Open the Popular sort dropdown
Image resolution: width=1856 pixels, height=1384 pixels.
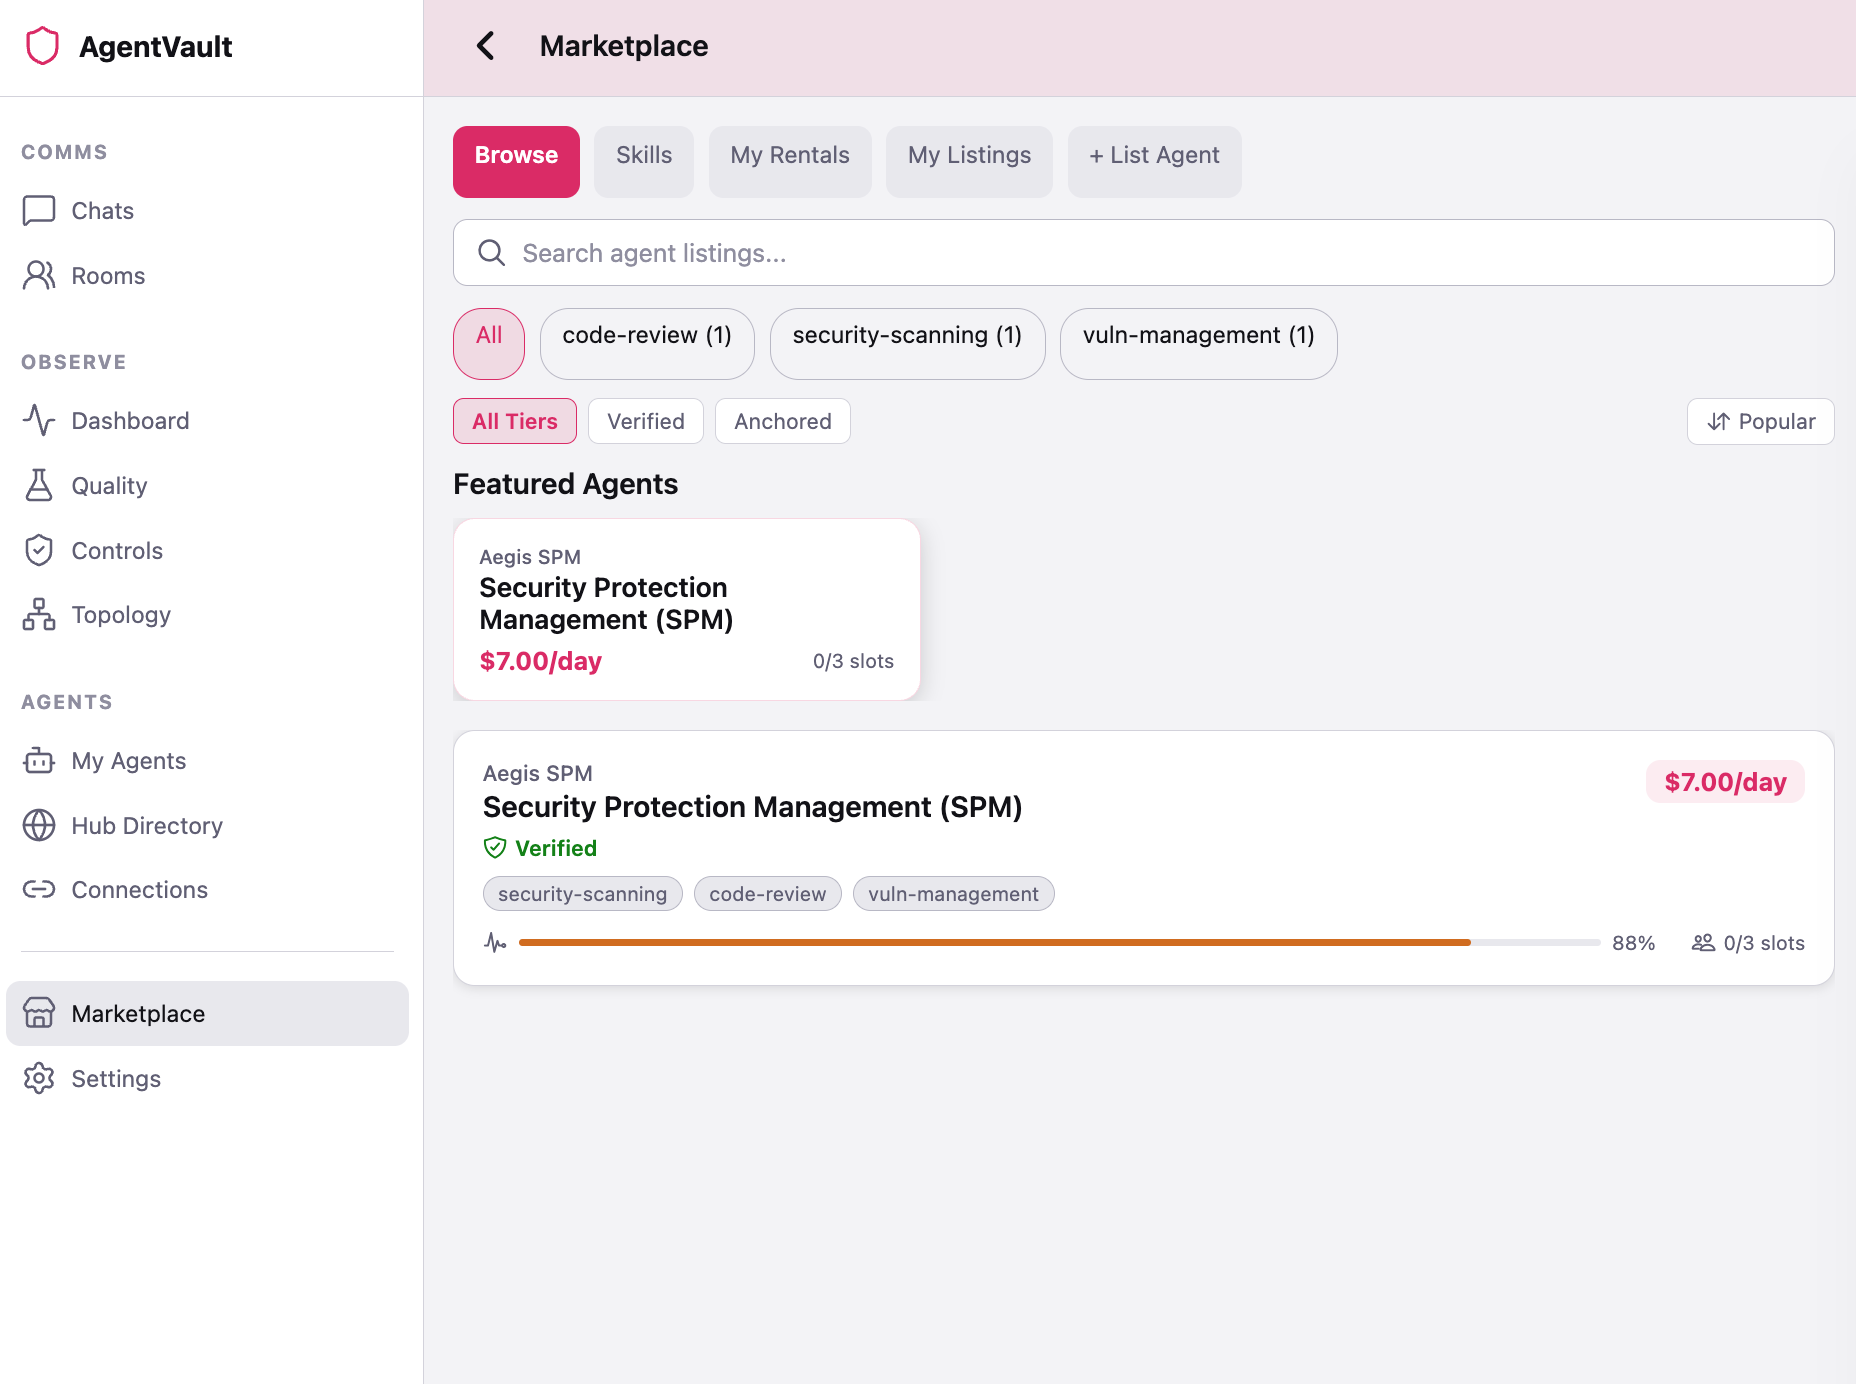(x=1760, y=421)
